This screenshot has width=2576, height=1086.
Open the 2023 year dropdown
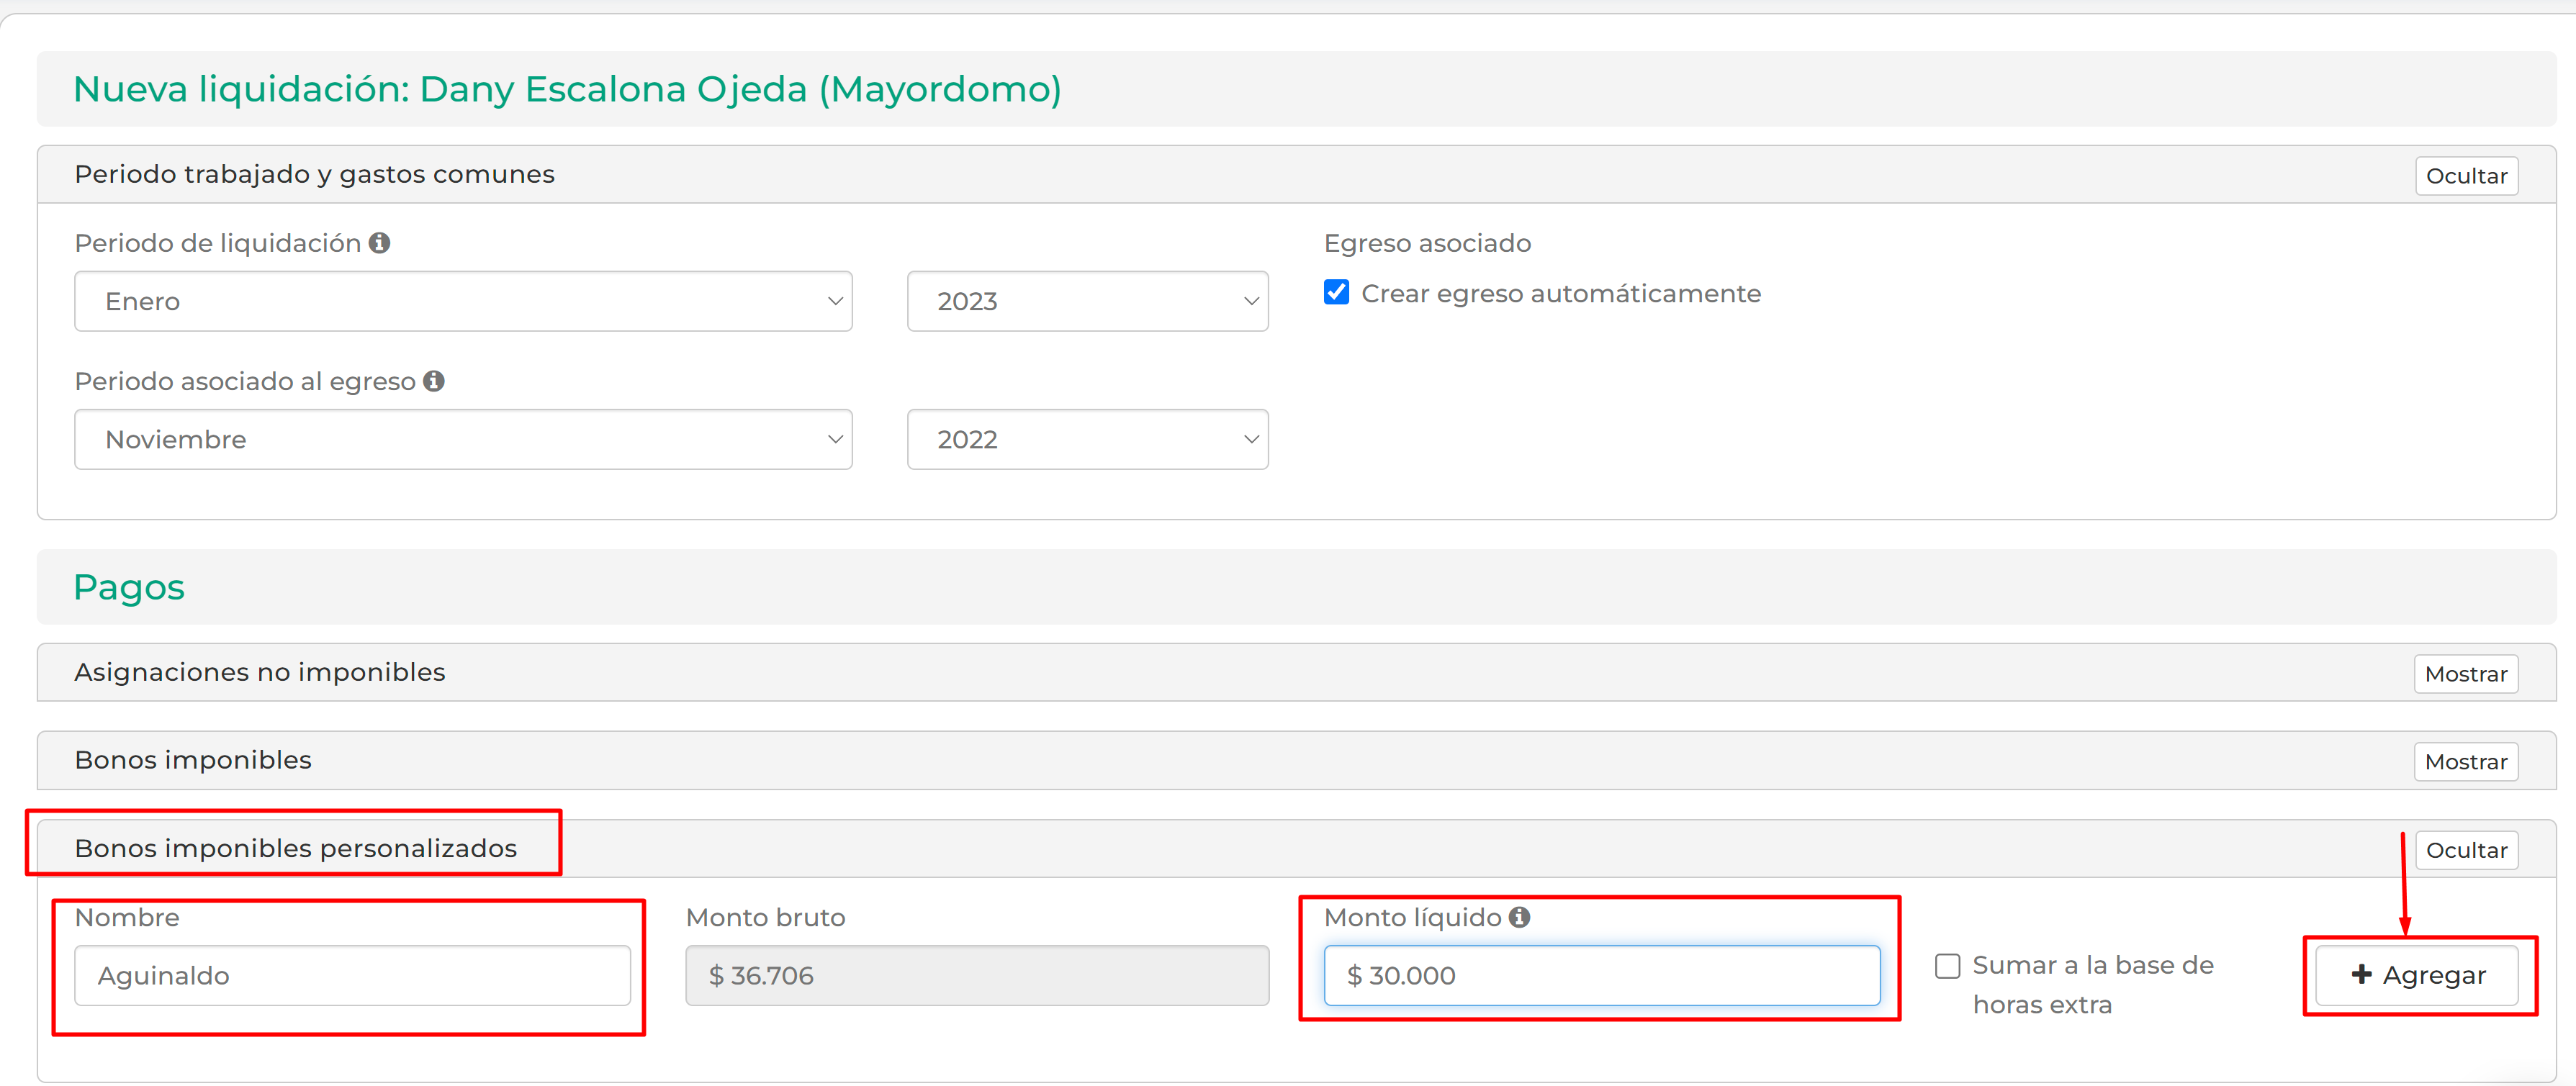point(1087,301)
